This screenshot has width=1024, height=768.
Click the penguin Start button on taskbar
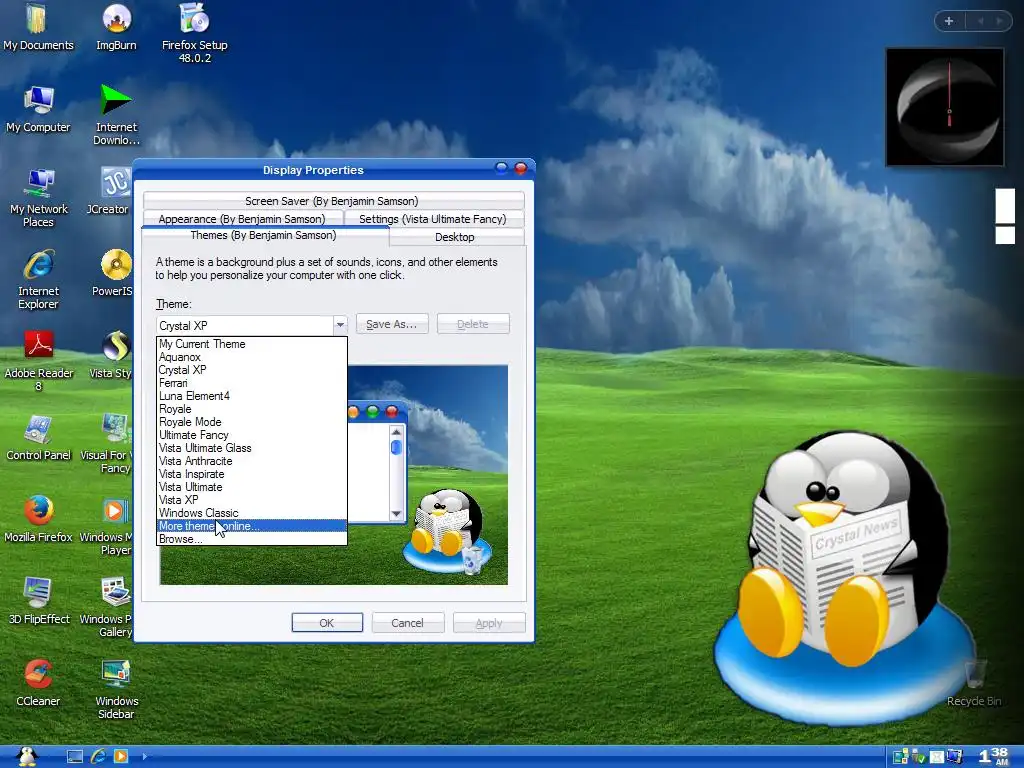pyautogui.click(x=27, y=756)
